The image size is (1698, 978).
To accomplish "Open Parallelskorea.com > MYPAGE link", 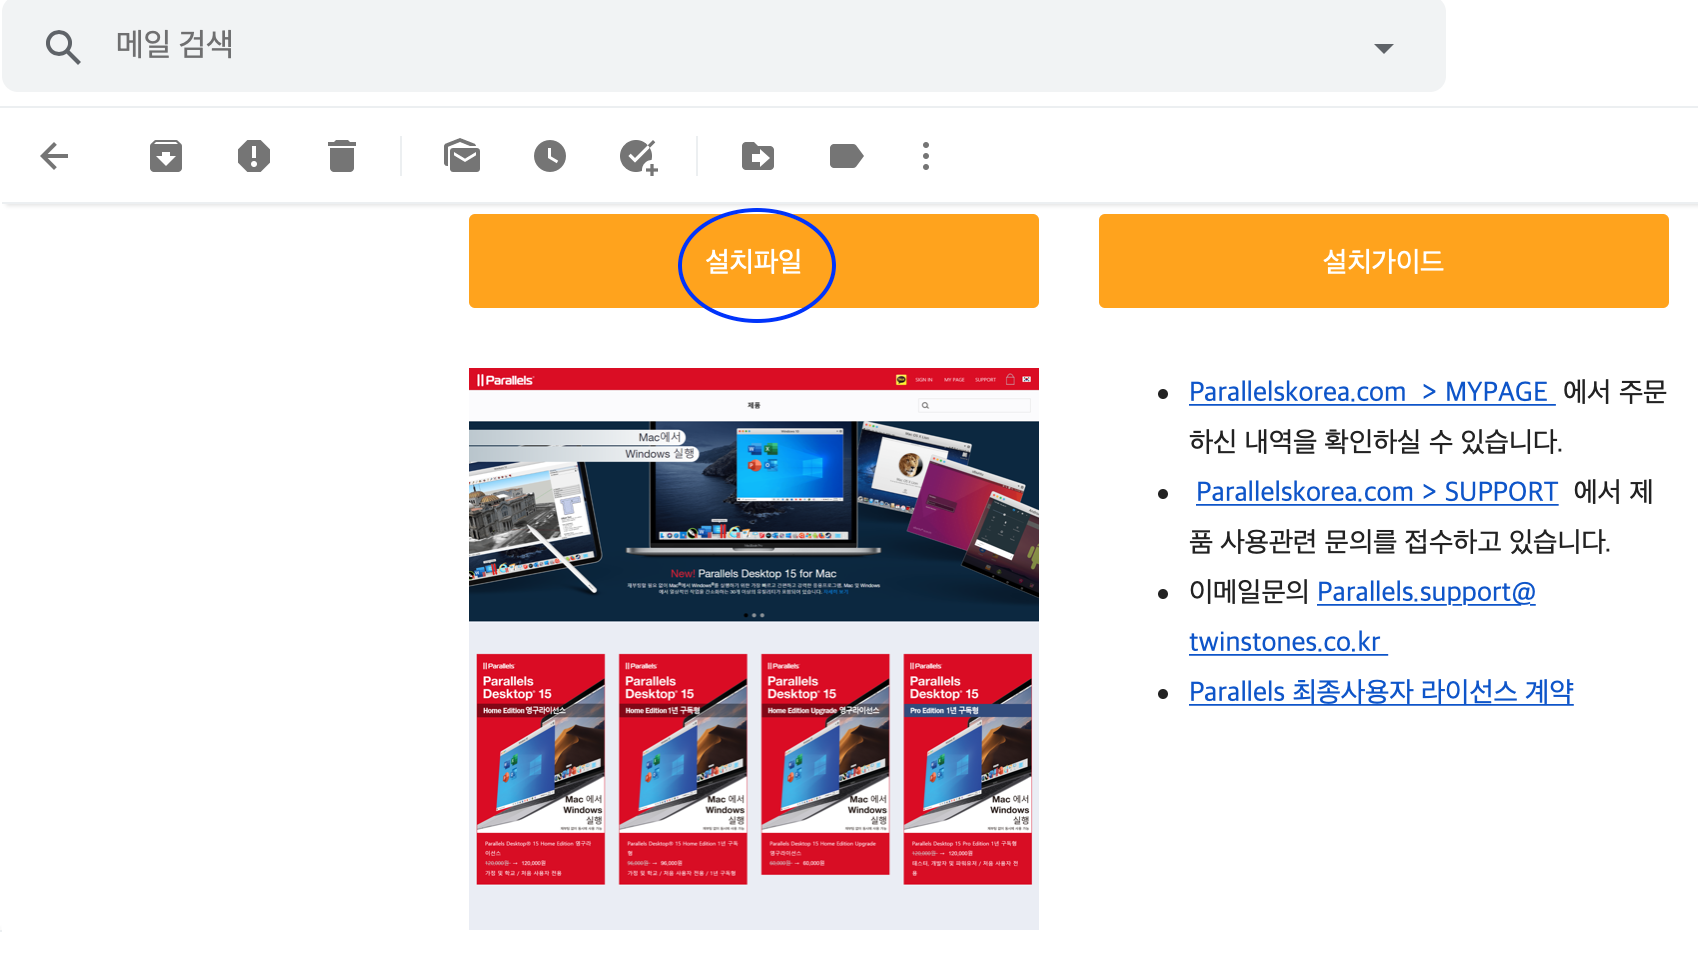I will (x=1372, y=392).
